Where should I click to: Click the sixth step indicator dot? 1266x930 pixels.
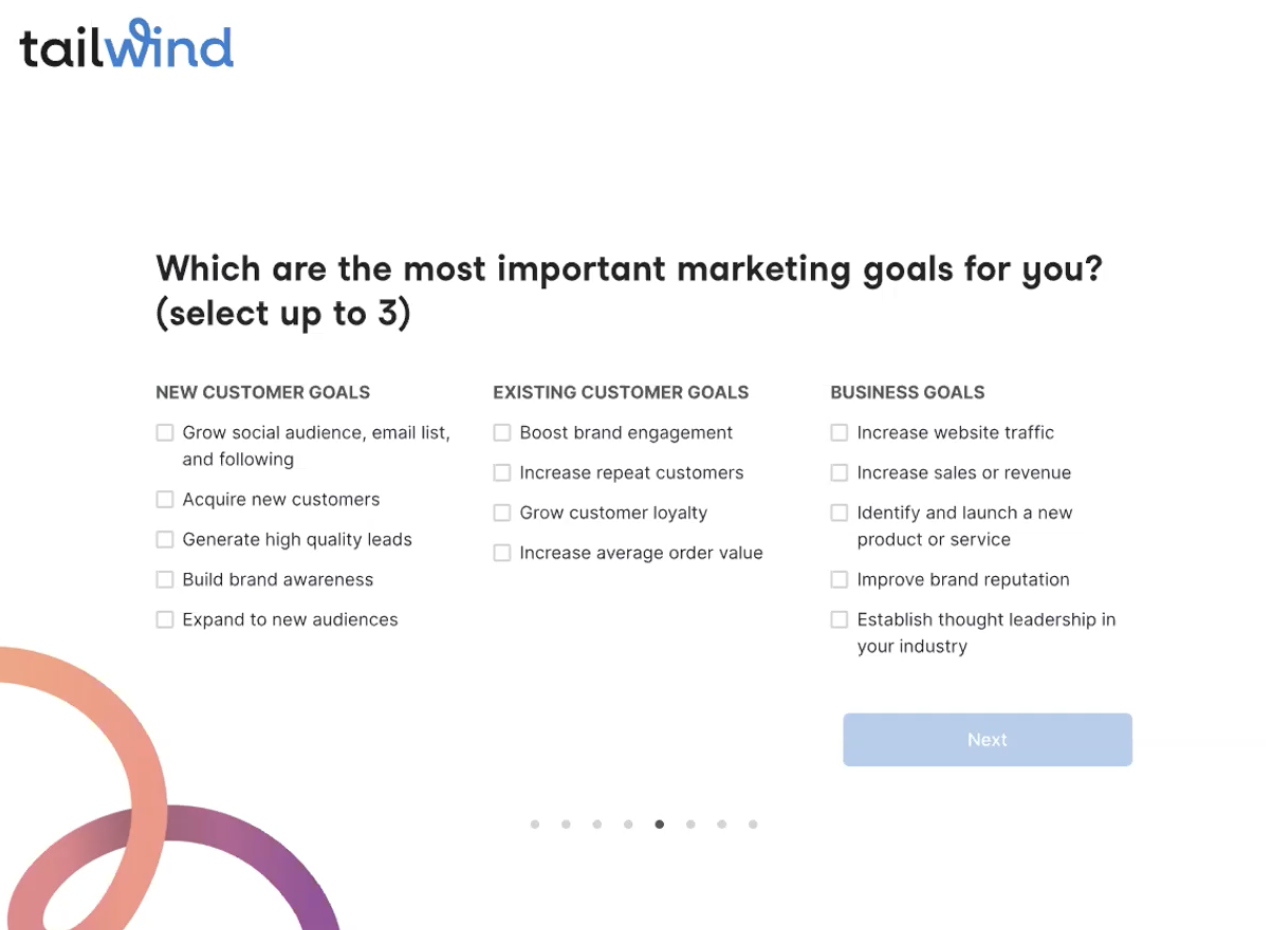coord(690,825)
